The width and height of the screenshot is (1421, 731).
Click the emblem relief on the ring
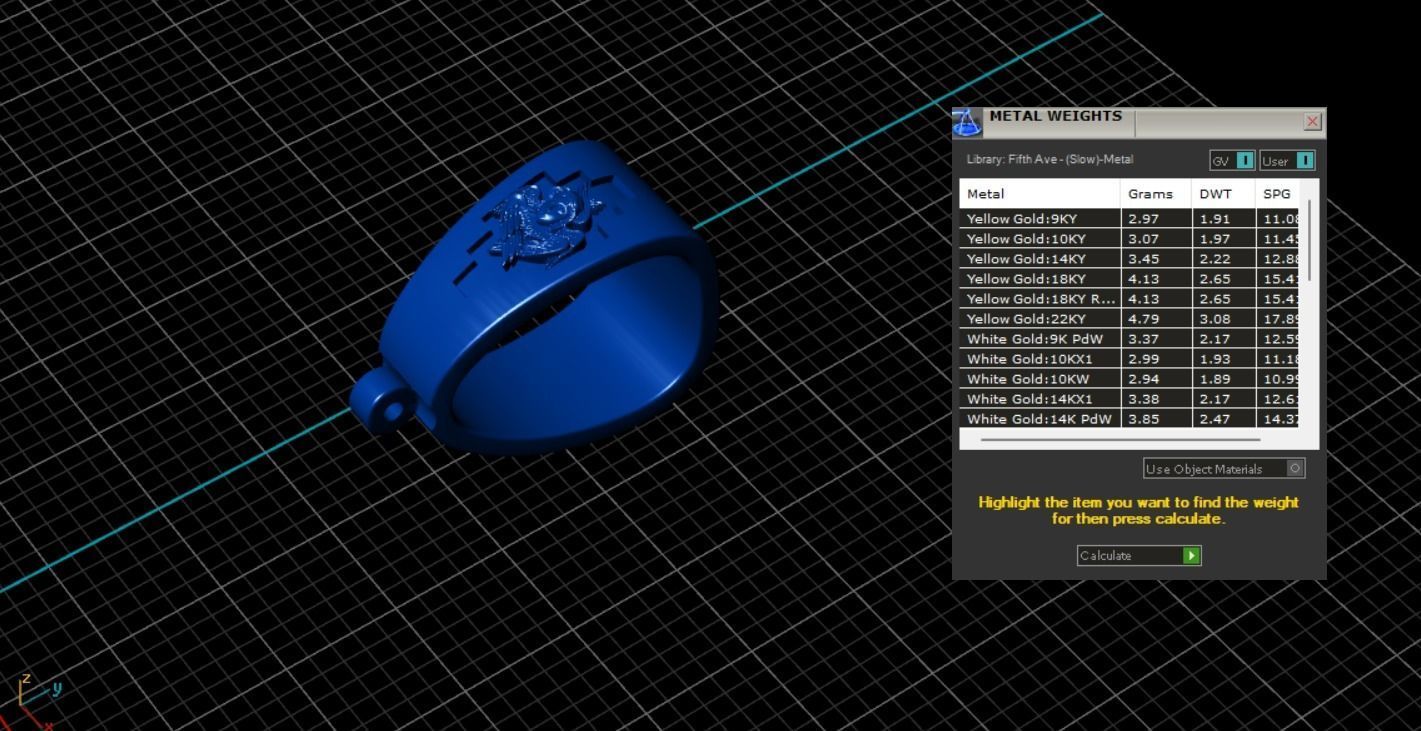pos(545,223)
